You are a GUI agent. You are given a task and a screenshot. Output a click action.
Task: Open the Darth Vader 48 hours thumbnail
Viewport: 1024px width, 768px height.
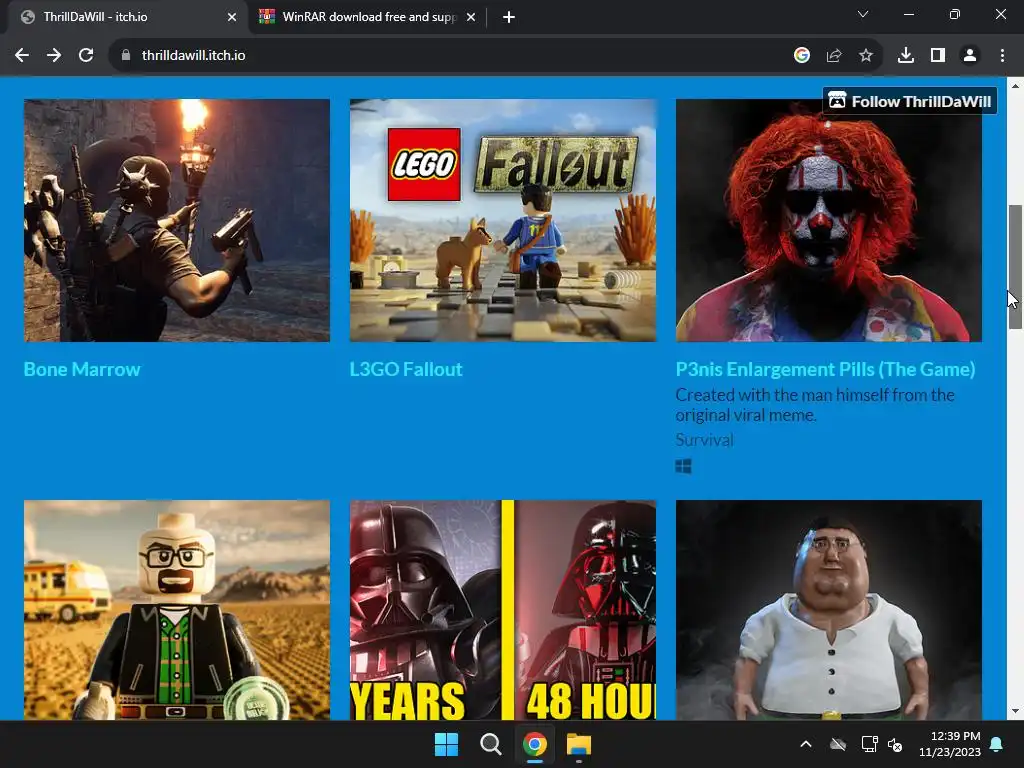click(503, 610)
